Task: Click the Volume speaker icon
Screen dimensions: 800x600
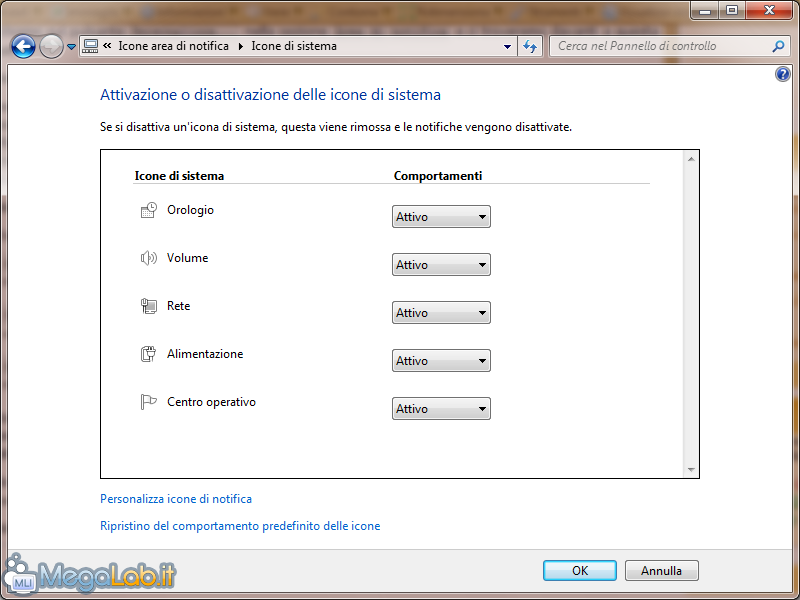Action: pos(148,258)
